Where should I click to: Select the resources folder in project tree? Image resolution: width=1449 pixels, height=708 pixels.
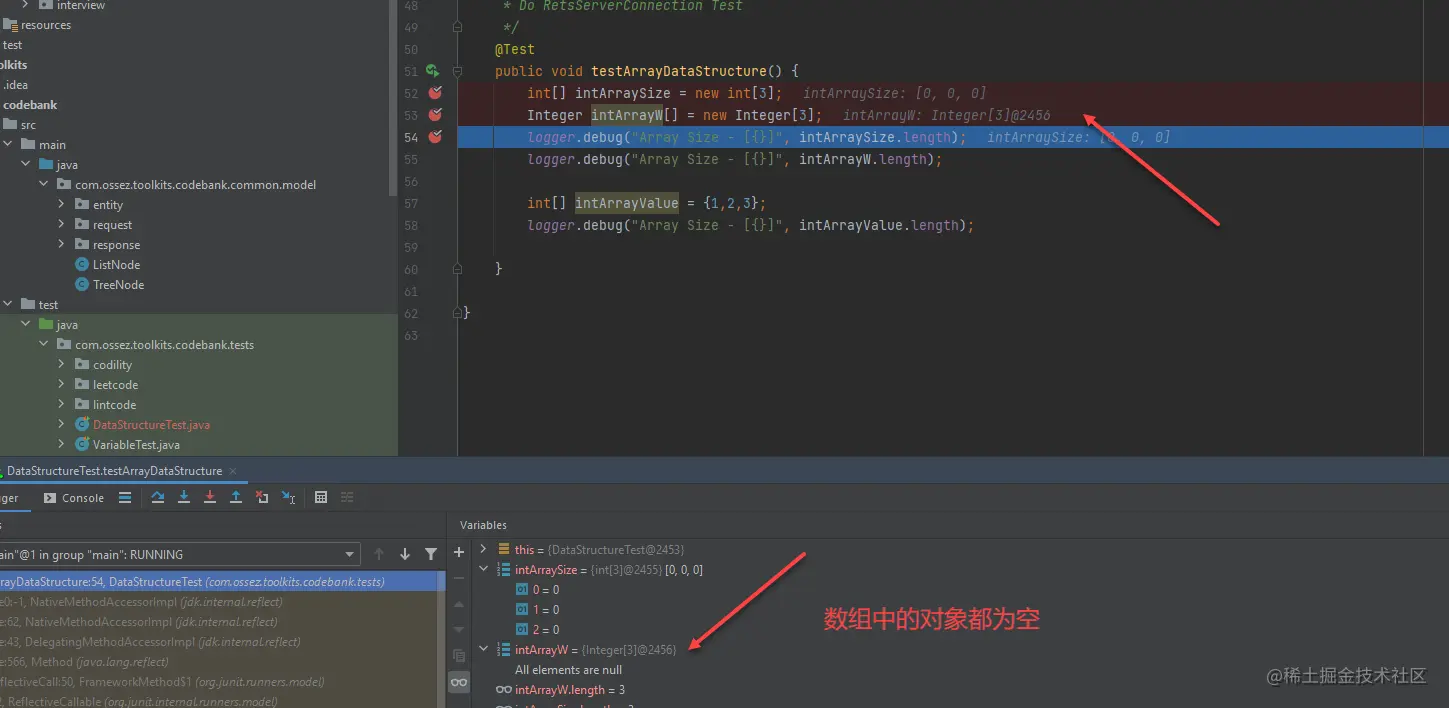38,25
